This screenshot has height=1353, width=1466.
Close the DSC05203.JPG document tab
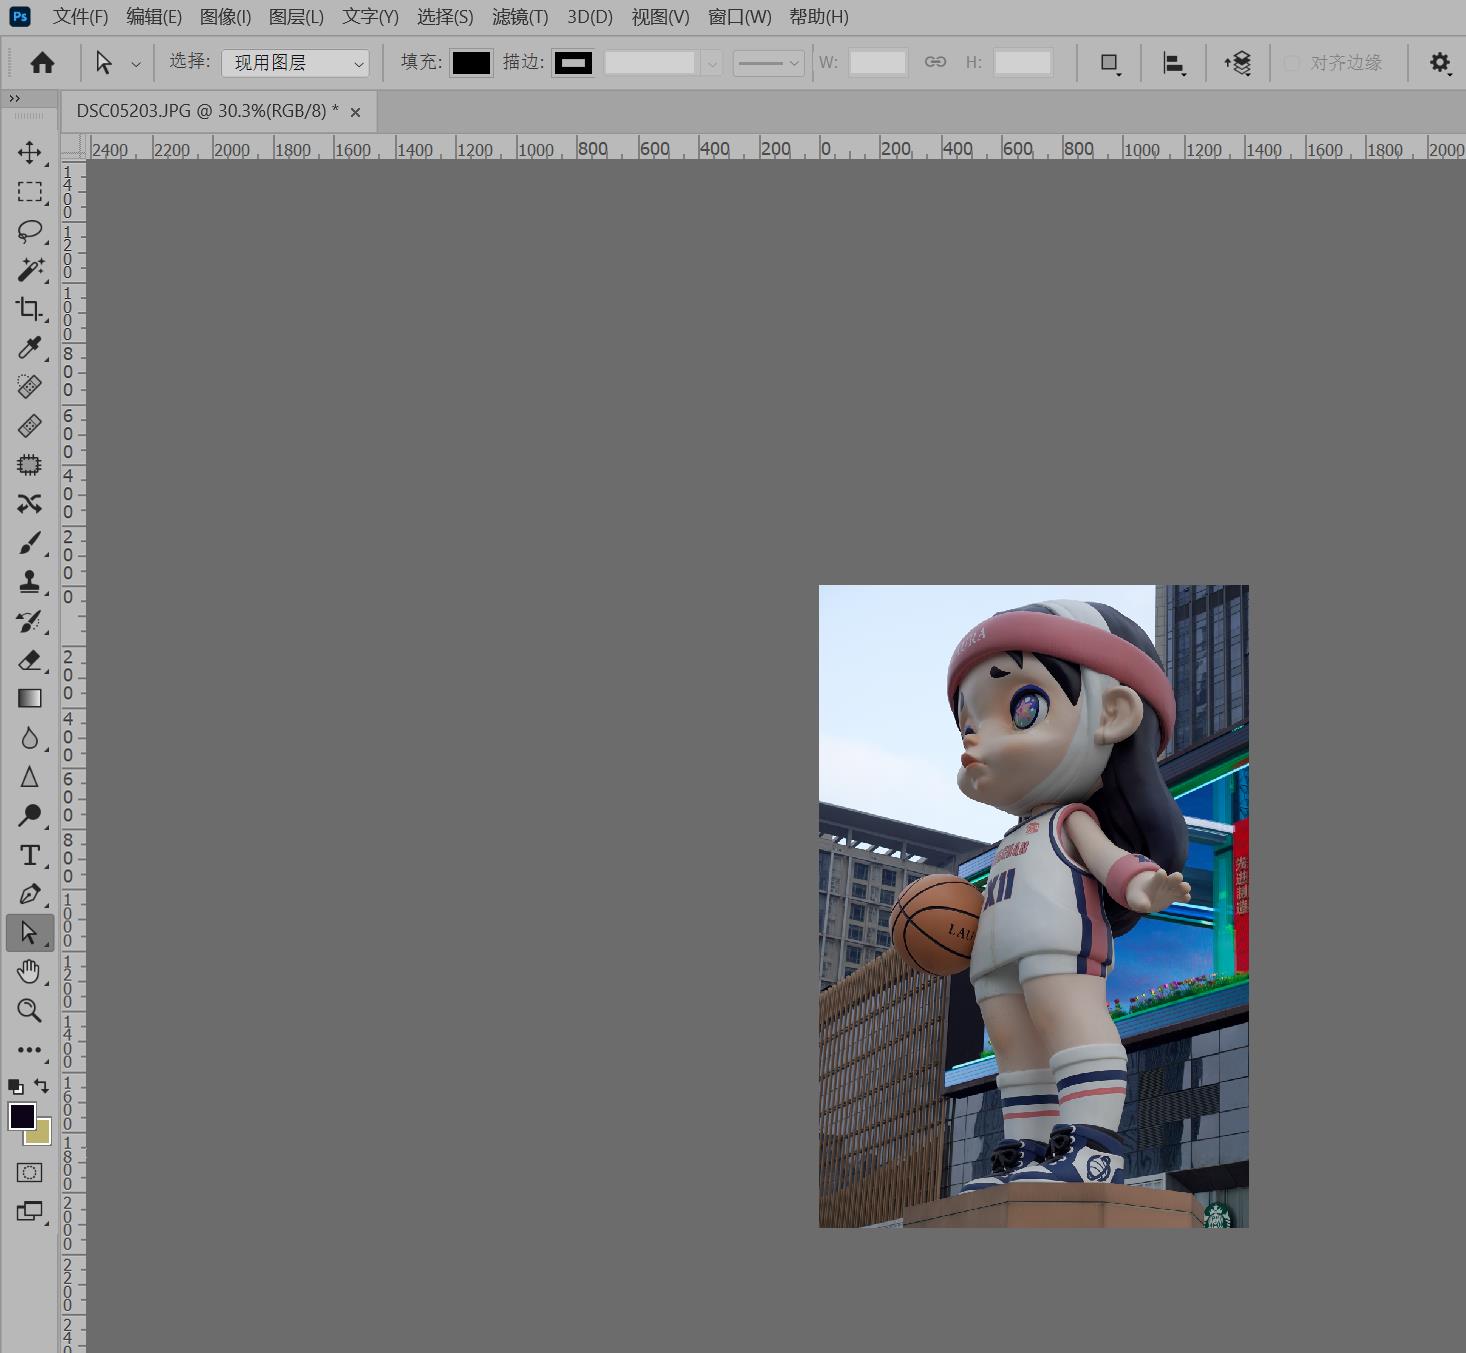click(x=355, y=112)
